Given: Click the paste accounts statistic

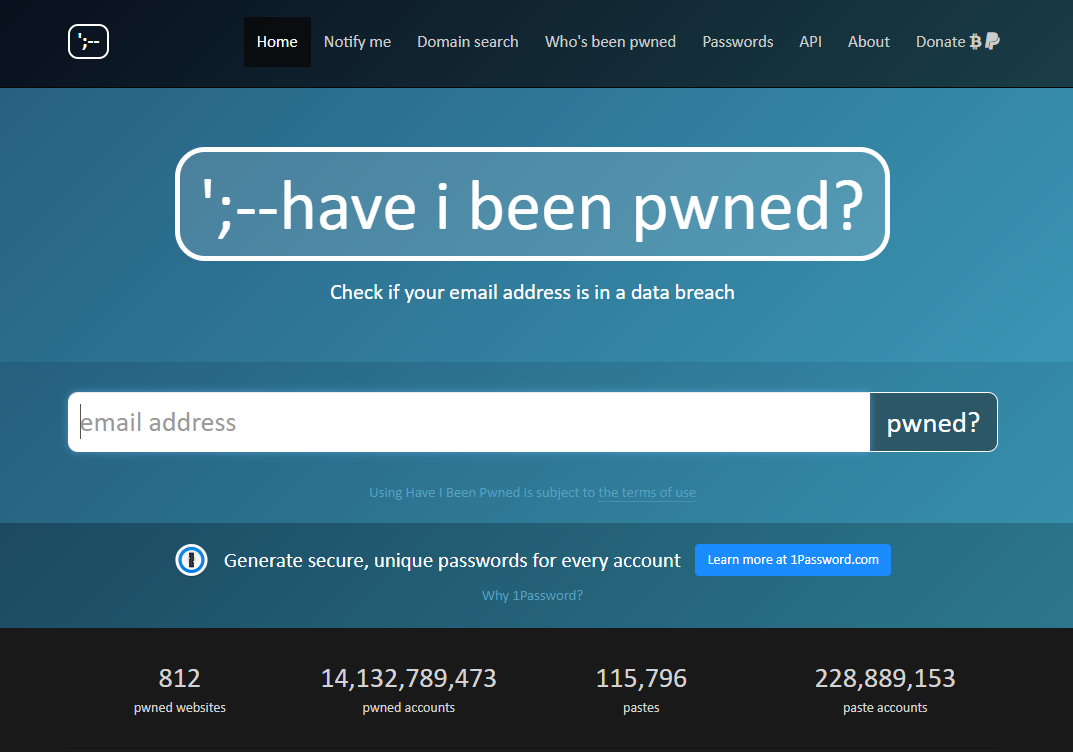Looking at the screenshot, I should (884, 688).
